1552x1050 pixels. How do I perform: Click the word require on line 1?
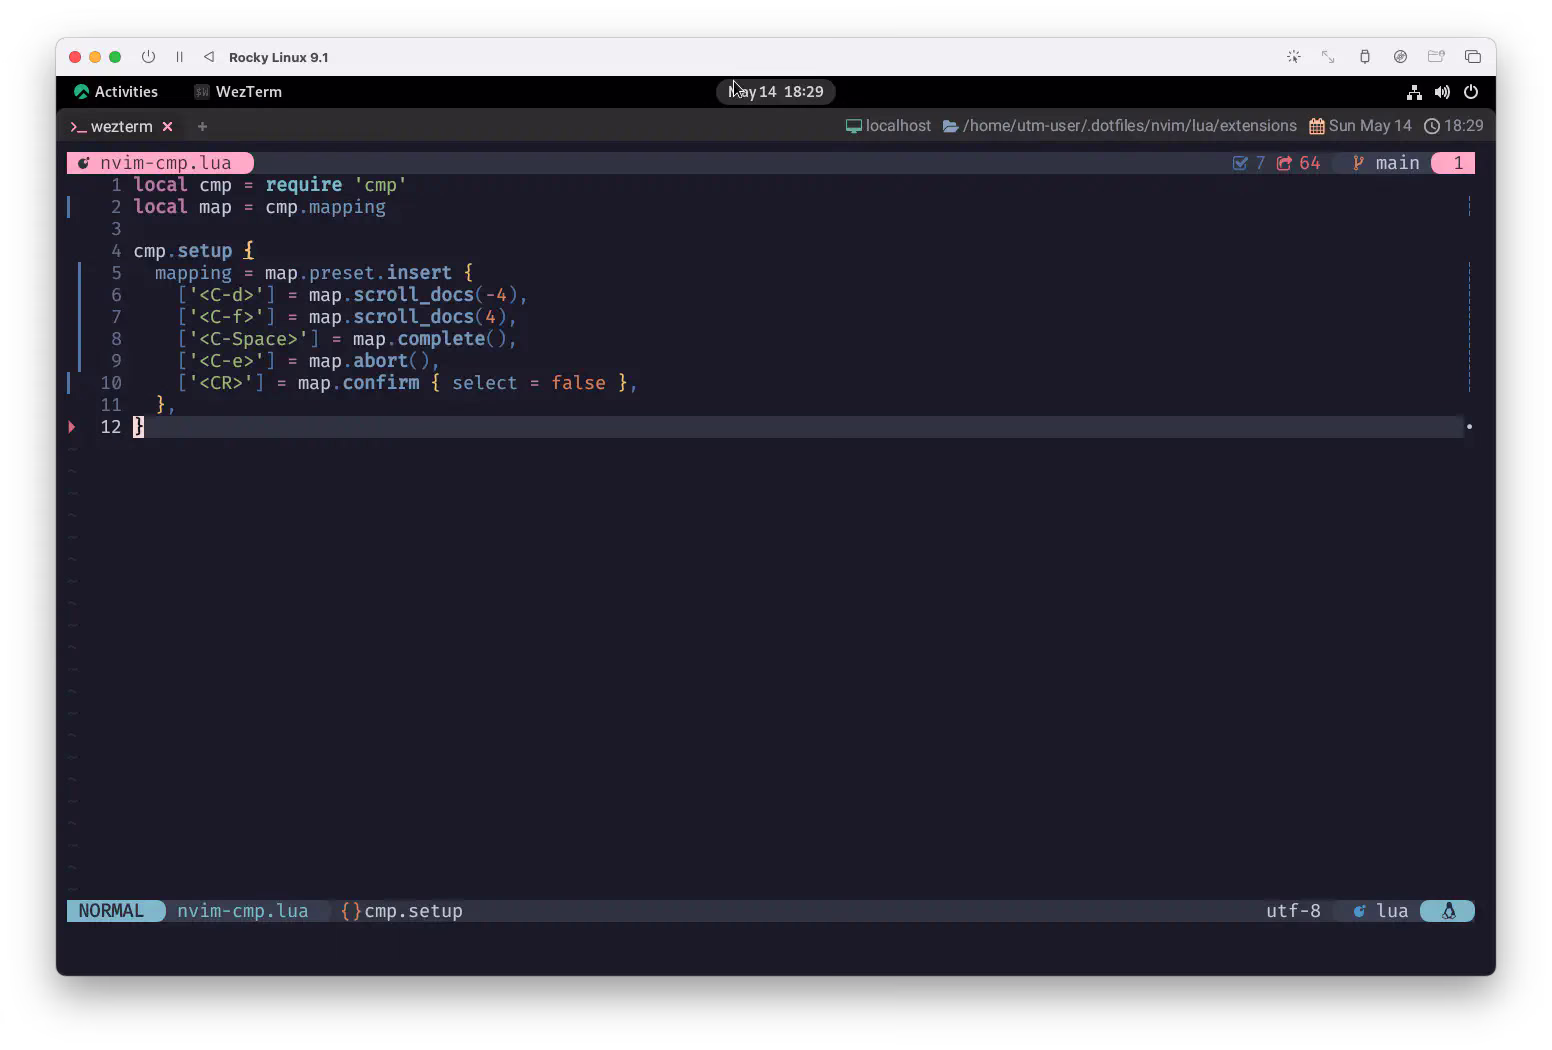[x=304, y=185]
